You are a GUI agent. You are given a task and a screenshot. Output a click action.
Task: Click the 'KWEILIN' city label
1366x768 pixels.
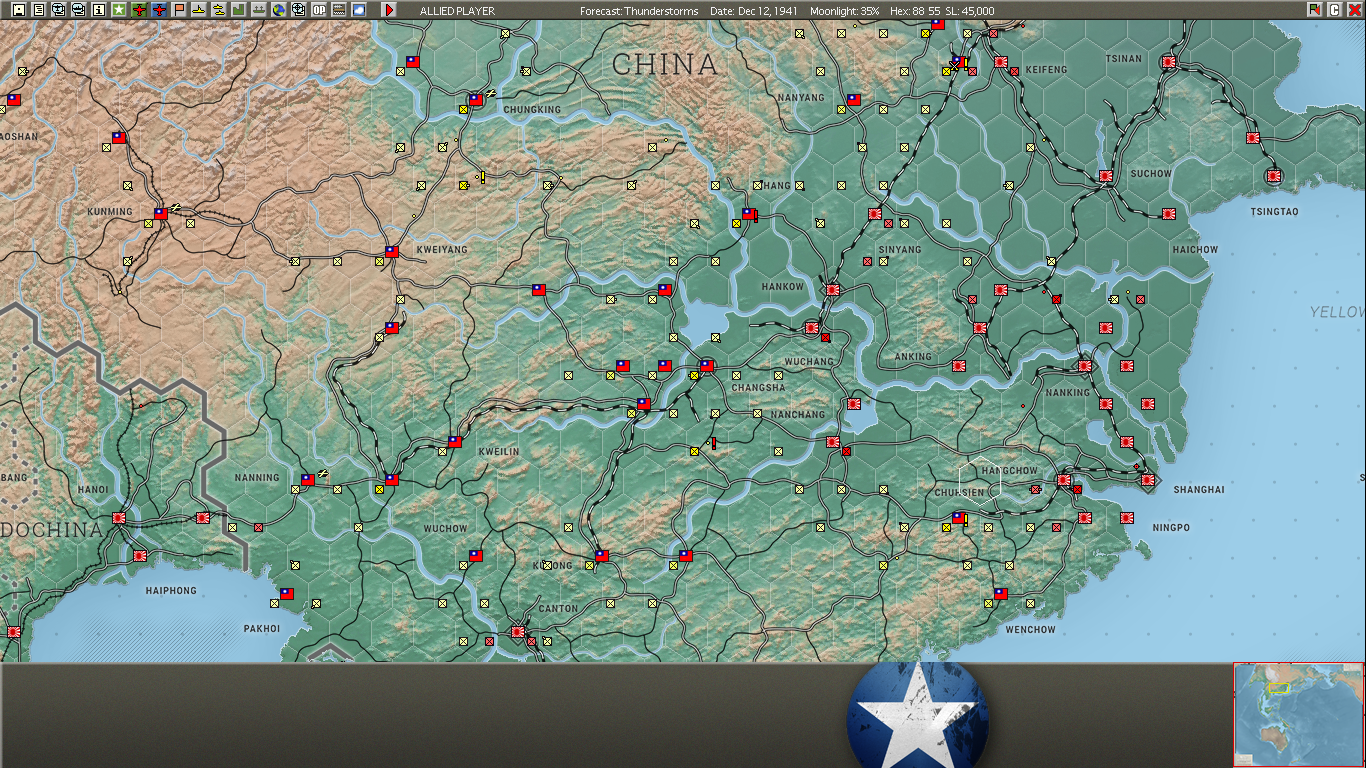click(x=499, y=452)
